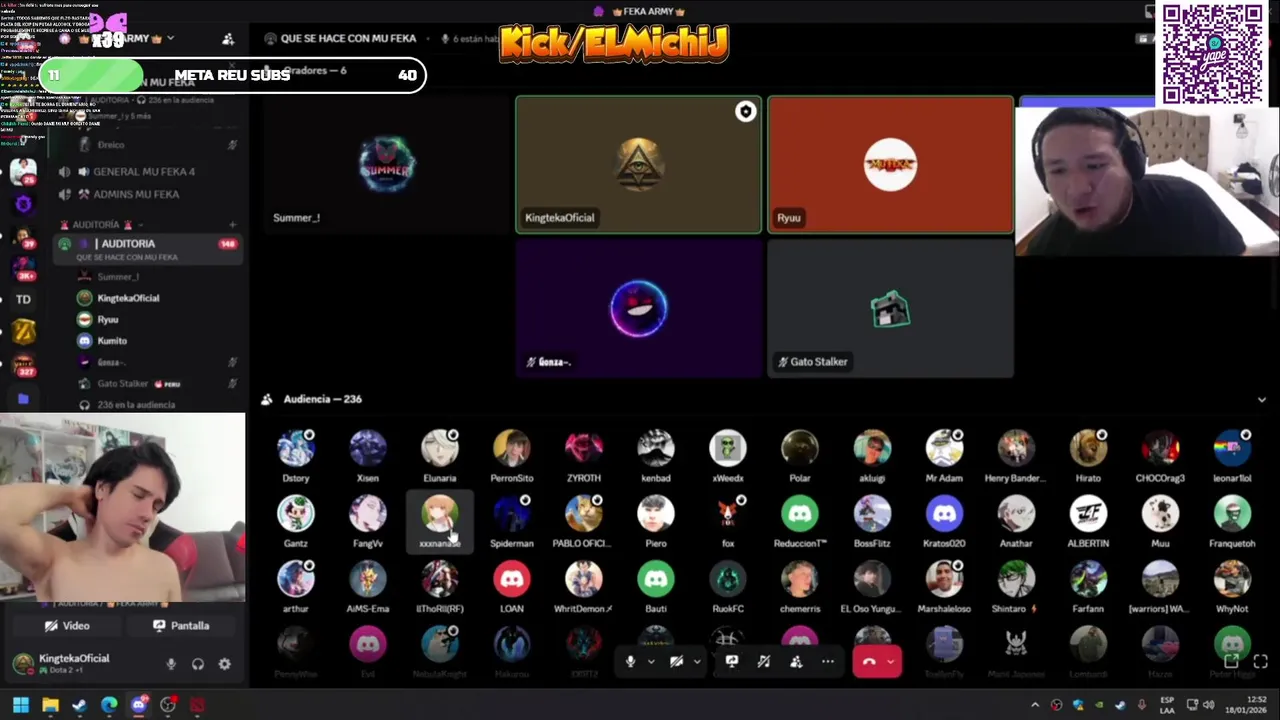Open more options ellipsis in call bar

(828, 662)
